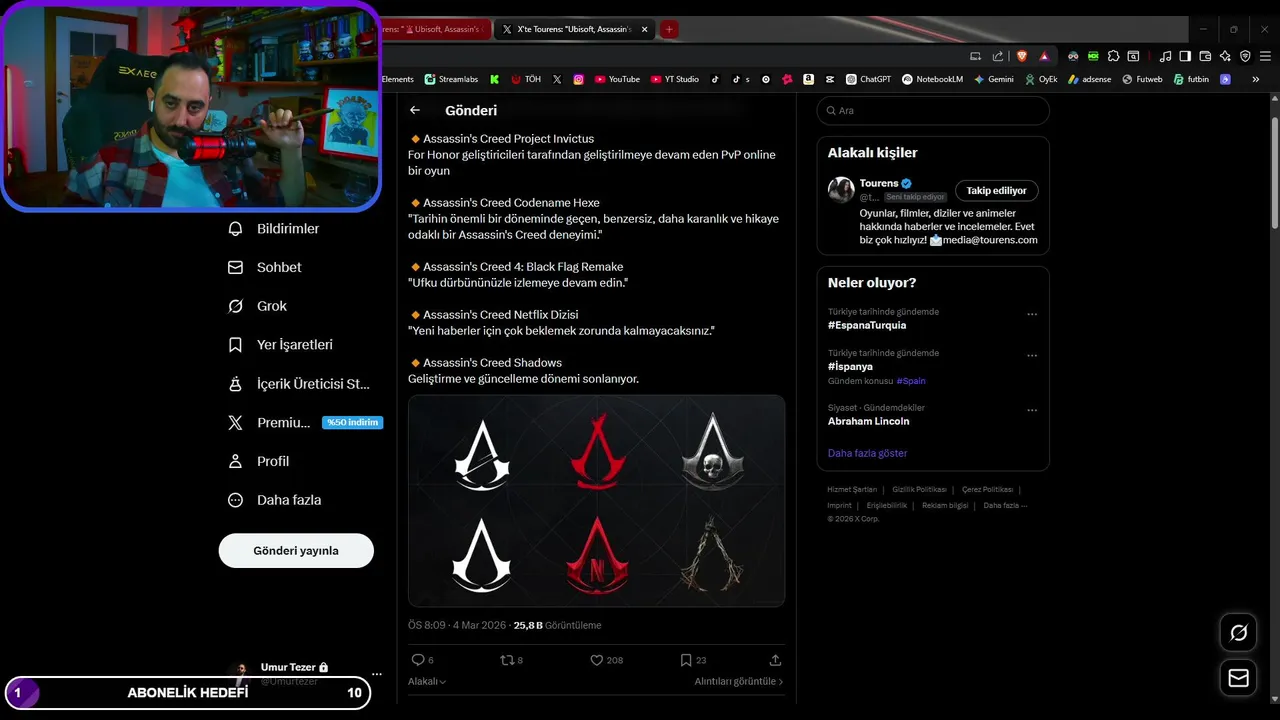Open the NotebookLM bookmark
This screenshot has width=1280, height=720.
tap(932, 79)
